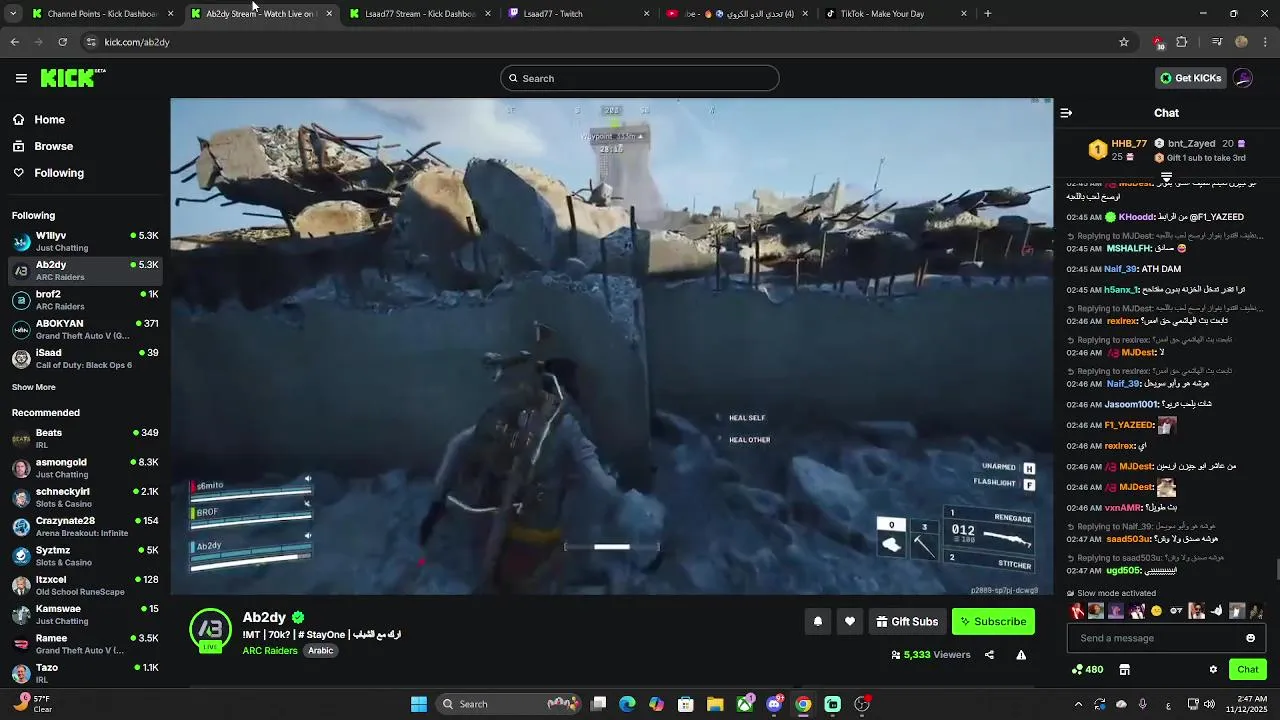Viewport: 1280px width, 720px height.
Task: Open the user profile avatar menu
Action: tap(1243, 78)
